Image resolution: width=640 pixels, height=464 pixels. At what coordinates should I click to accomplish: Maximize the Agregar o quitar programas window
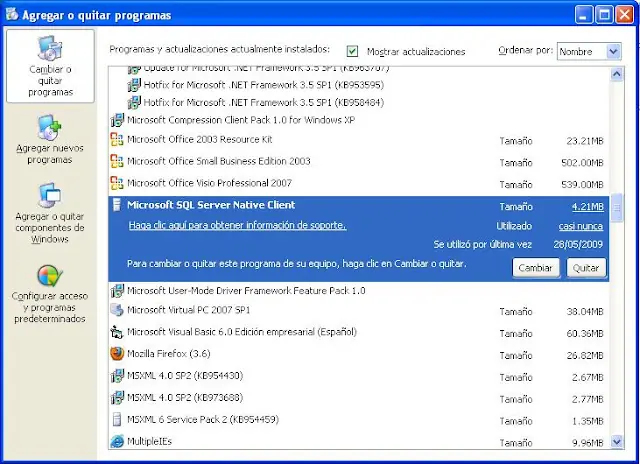point(604,15)
